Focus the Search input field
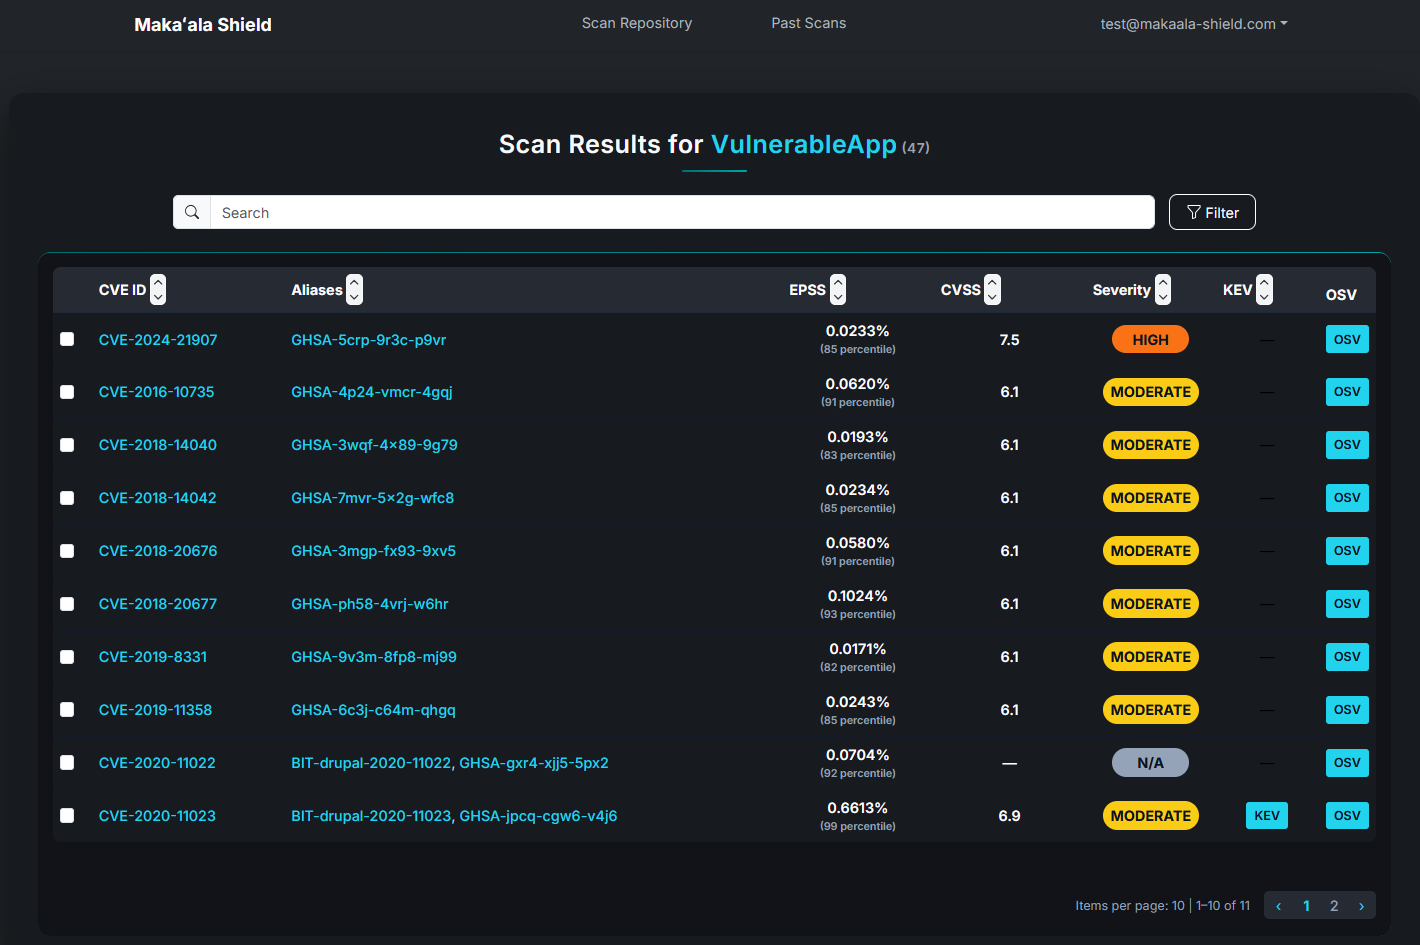The image size is (1420, 945). [680, 212]
